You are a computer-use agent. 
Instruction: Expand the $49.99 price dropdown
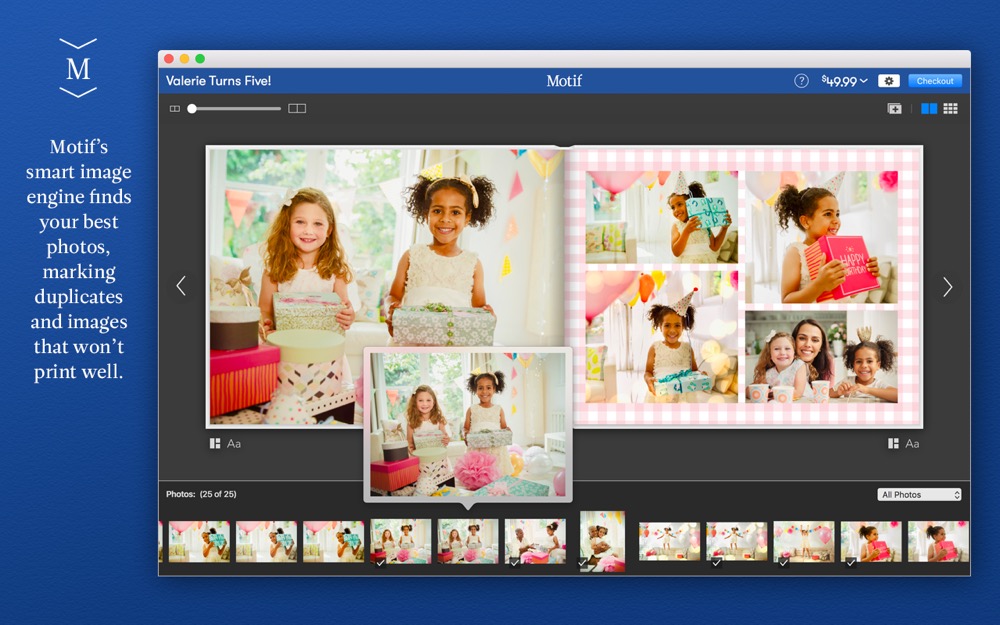[844, 81]
